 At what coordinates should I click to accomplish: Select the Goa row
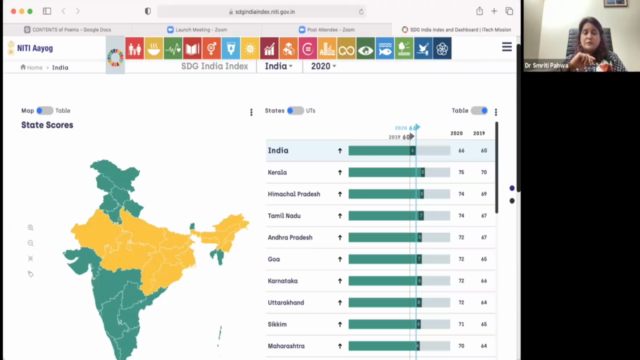point(380,259)
